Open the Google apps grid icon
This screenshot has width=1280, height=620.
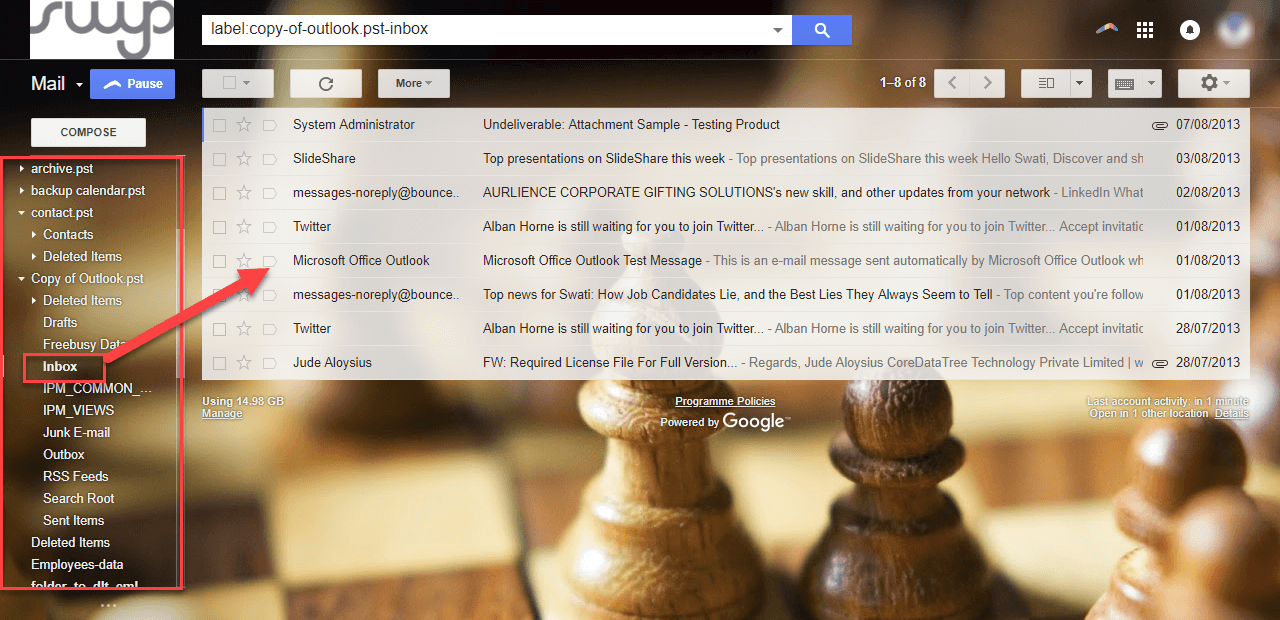[x=1146, y=30]
